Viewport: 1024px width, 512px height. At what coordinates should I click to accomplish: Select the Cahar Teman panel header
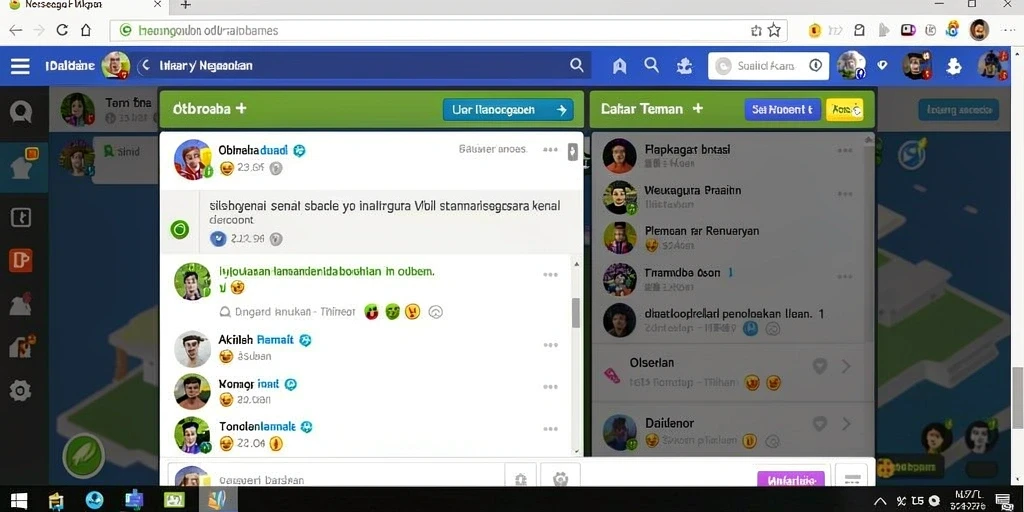tap(651, 109)
